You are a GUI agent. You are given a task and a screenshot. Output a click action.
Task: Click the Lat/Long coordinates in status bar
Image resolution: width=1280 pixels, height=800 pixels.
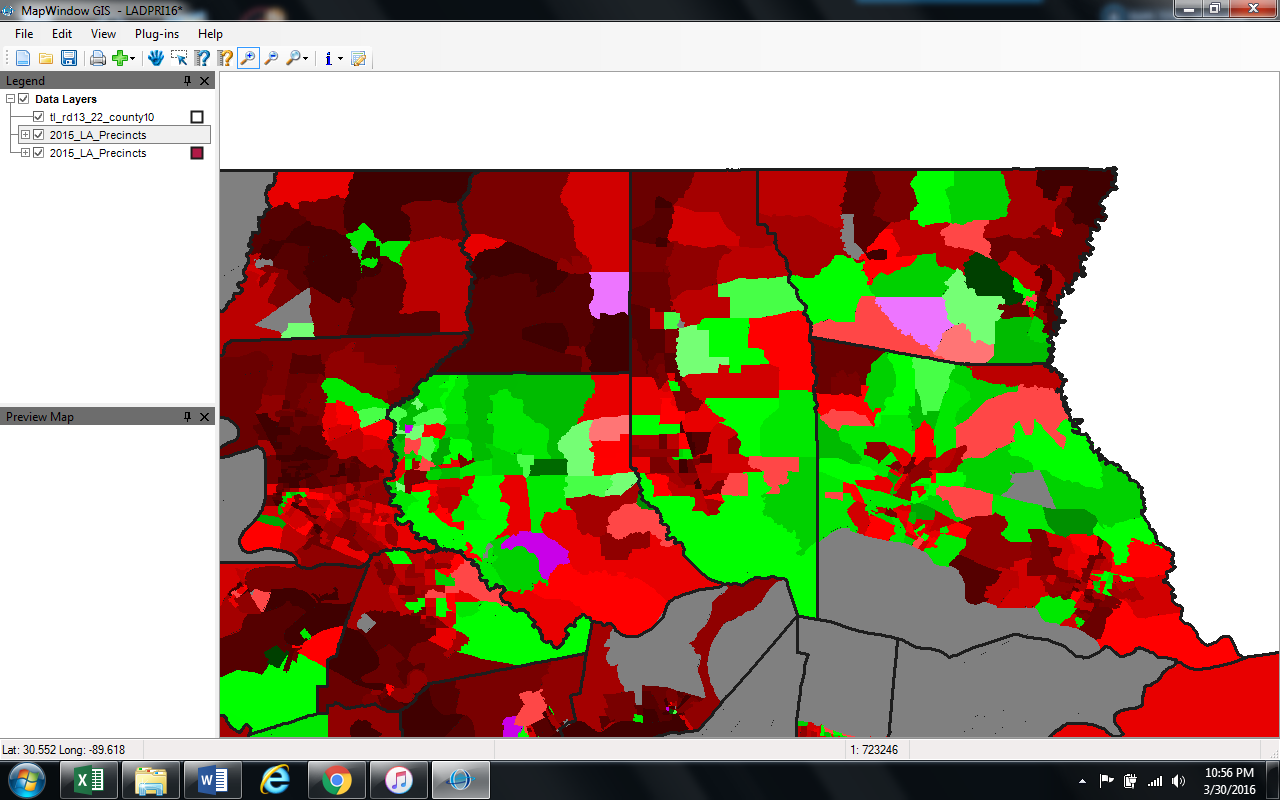64,750
